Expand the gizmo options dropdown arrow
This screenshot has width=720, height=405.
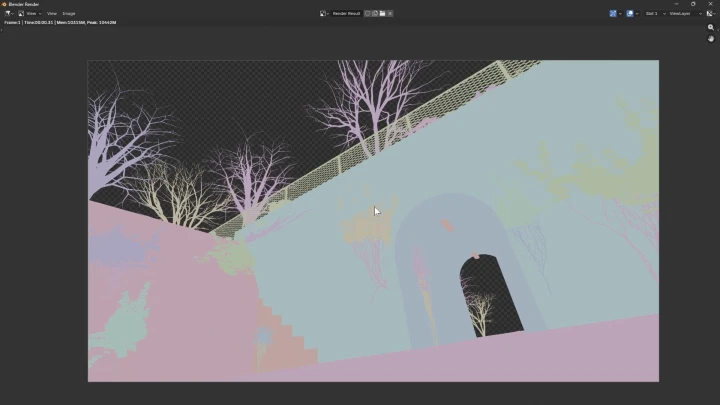coord(620,14)
